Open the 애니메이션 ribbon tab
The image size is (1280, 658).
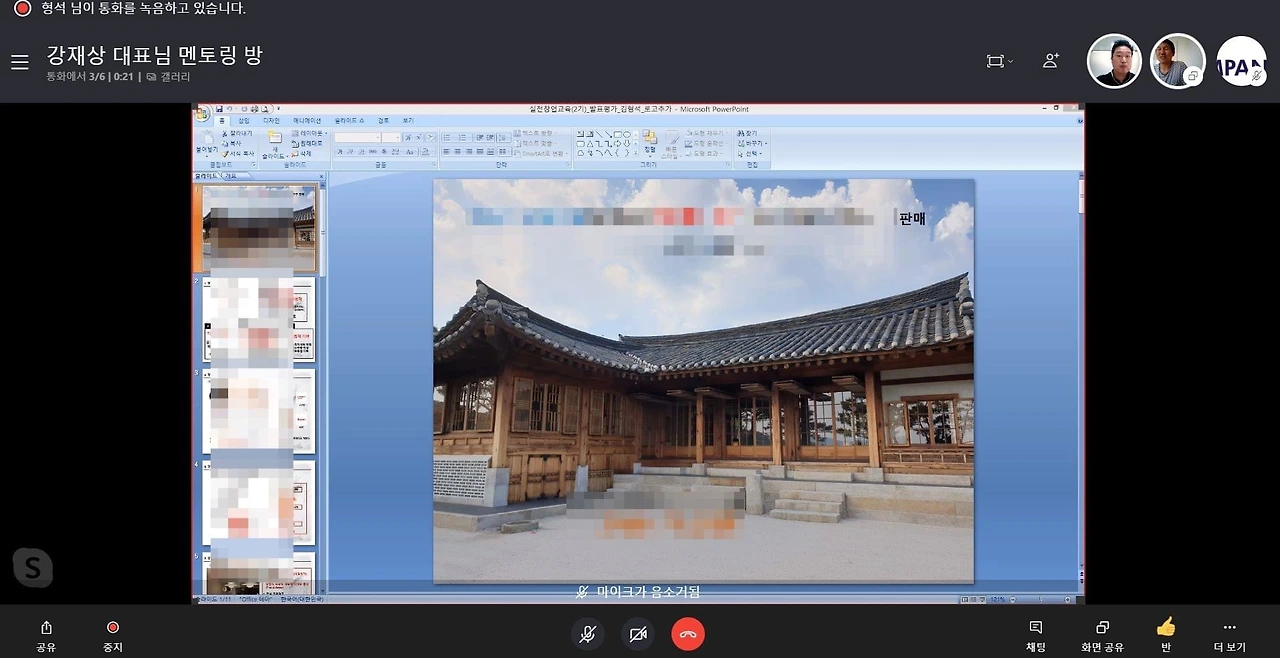tap(307, 120)
